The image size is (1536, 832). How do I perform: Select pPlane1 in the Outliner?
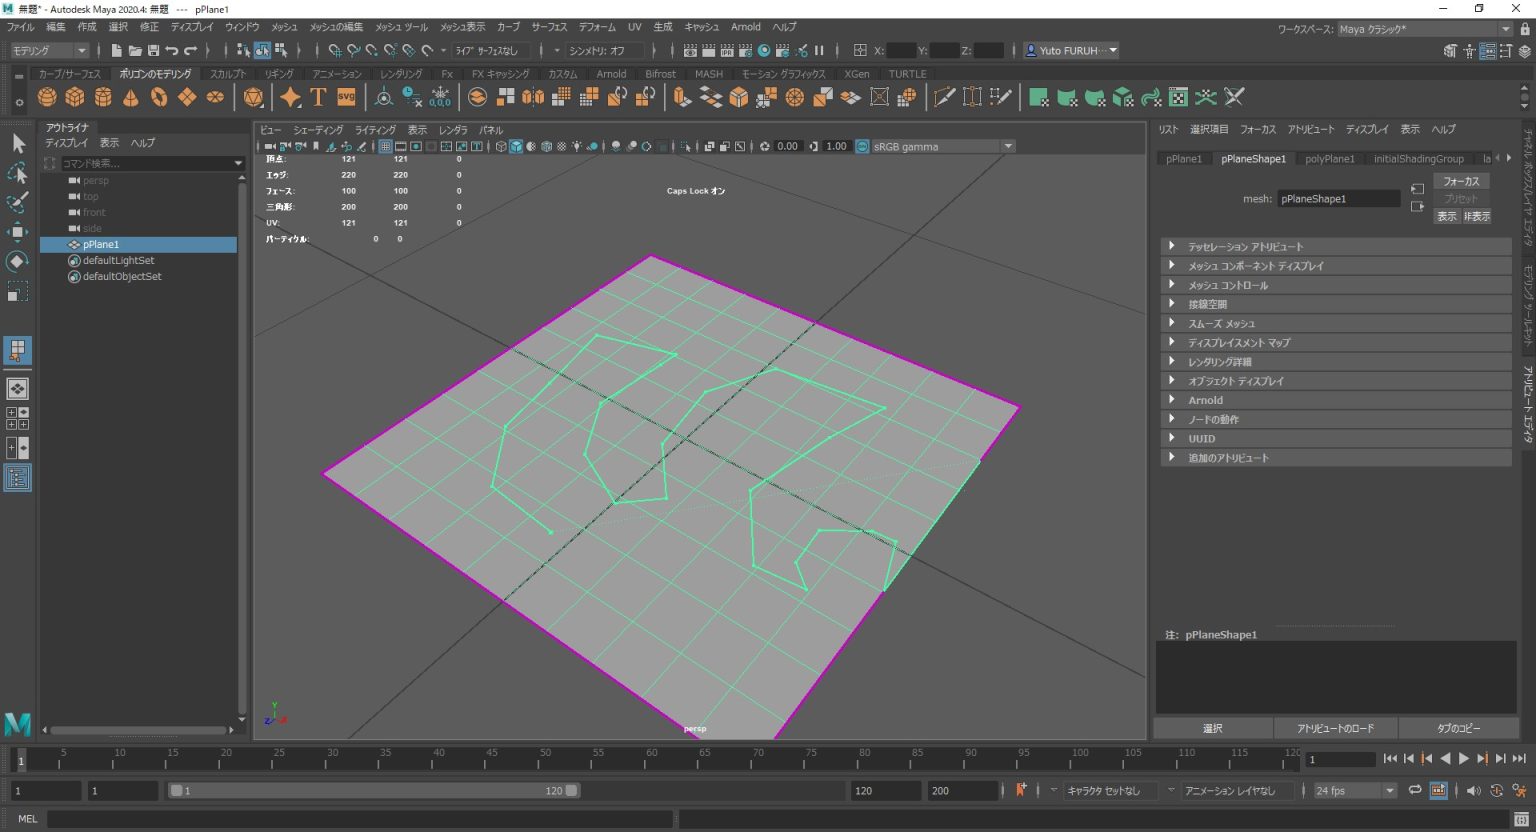(100, 244)
